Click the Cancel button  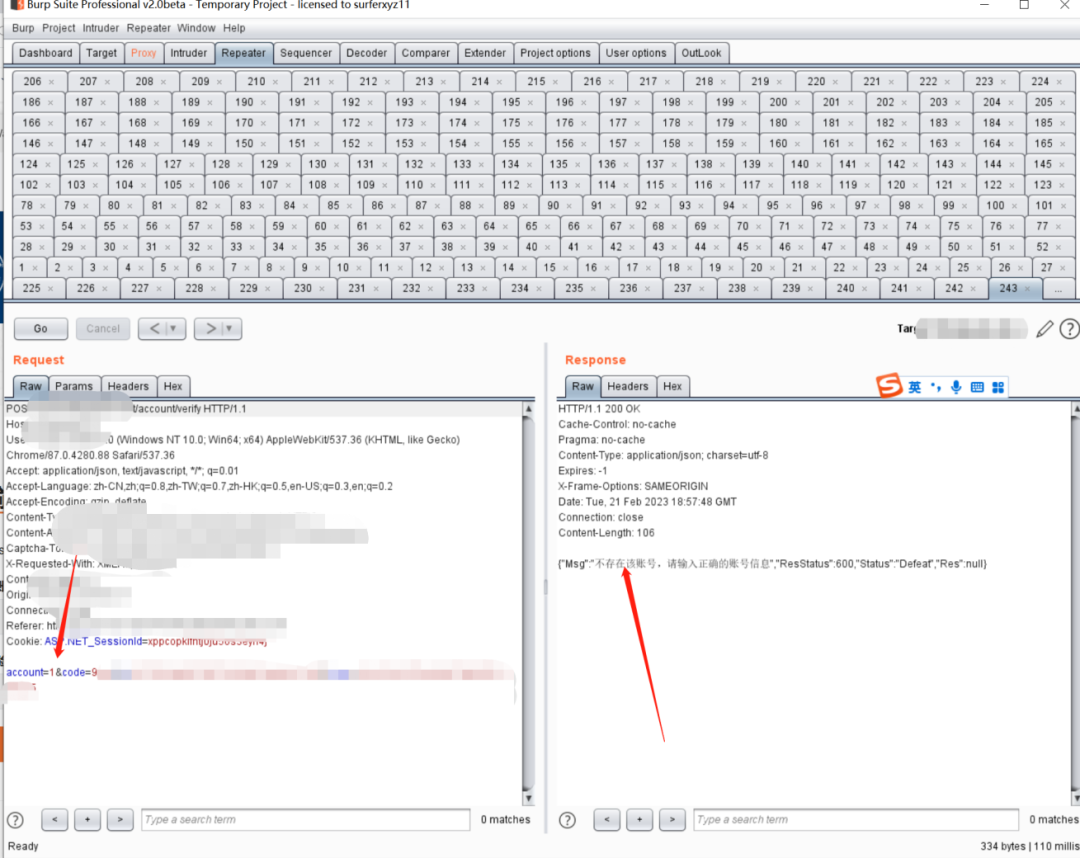tap(103, 329)
